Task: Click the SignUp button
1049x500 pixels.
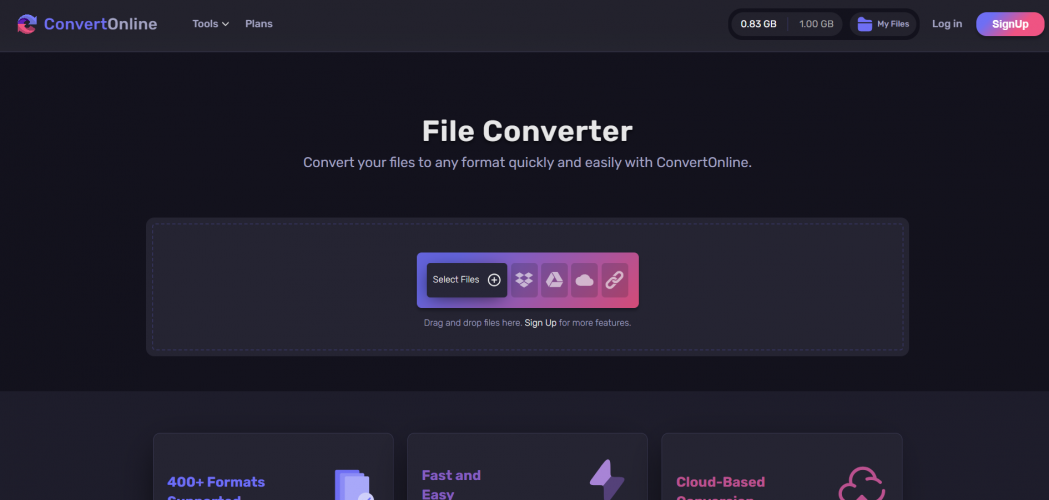Action: tap(1010, 24)
